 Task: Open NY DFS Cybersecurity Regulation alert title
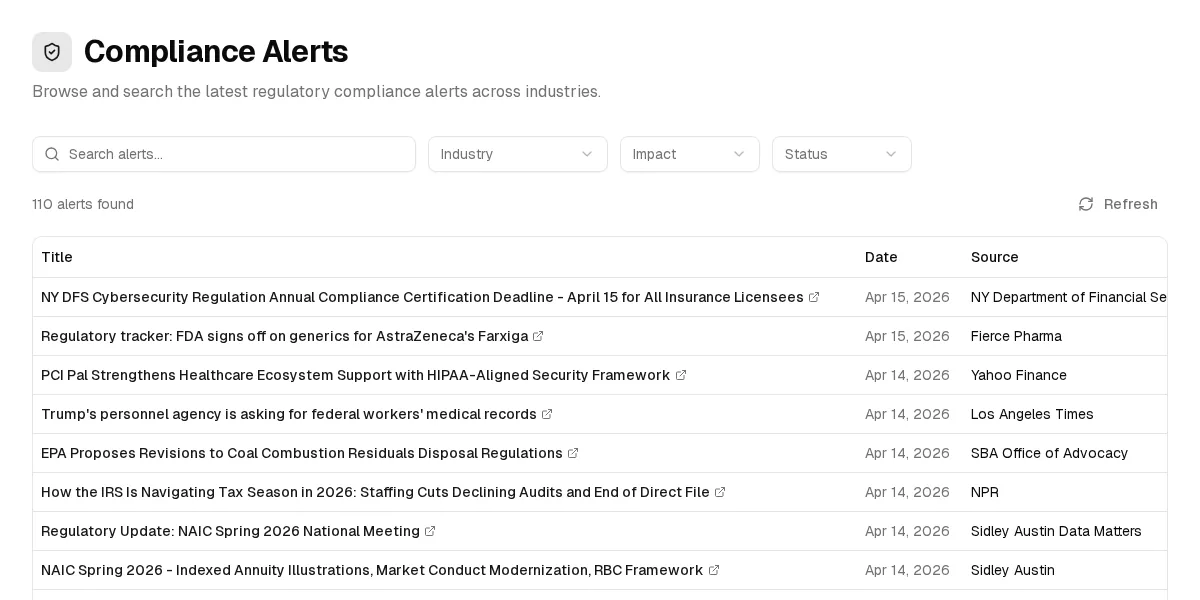click(x=422, y=297)
